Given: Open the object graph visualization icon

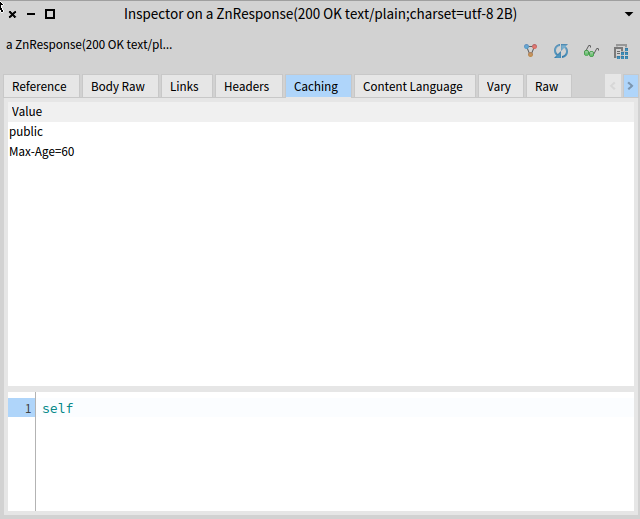Looking at the screenshot, I should (531, 51).
